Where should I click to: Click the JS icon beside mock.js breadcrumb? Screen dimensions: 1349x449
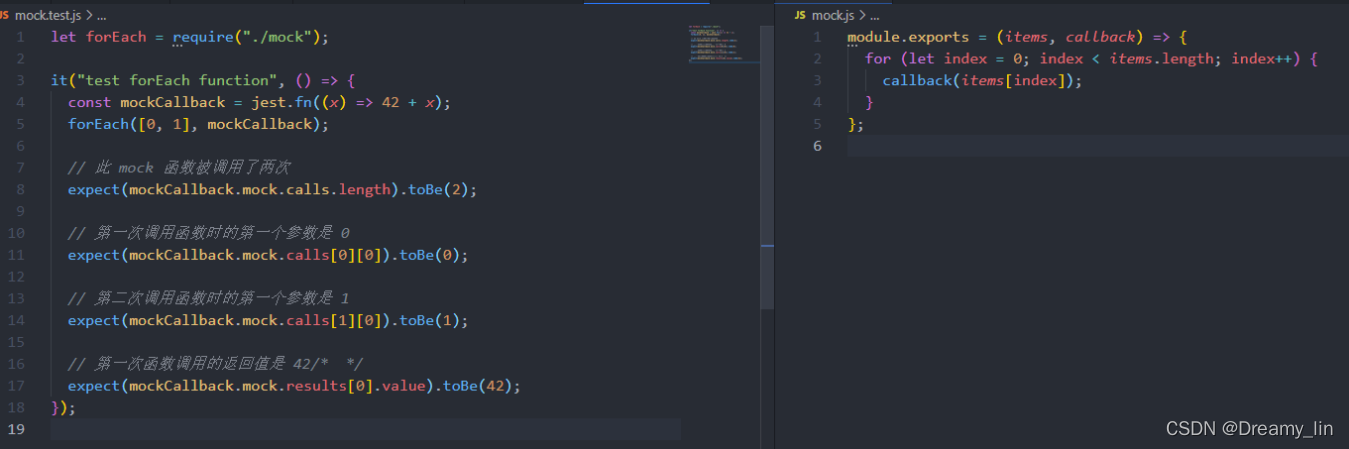[800, 16]
